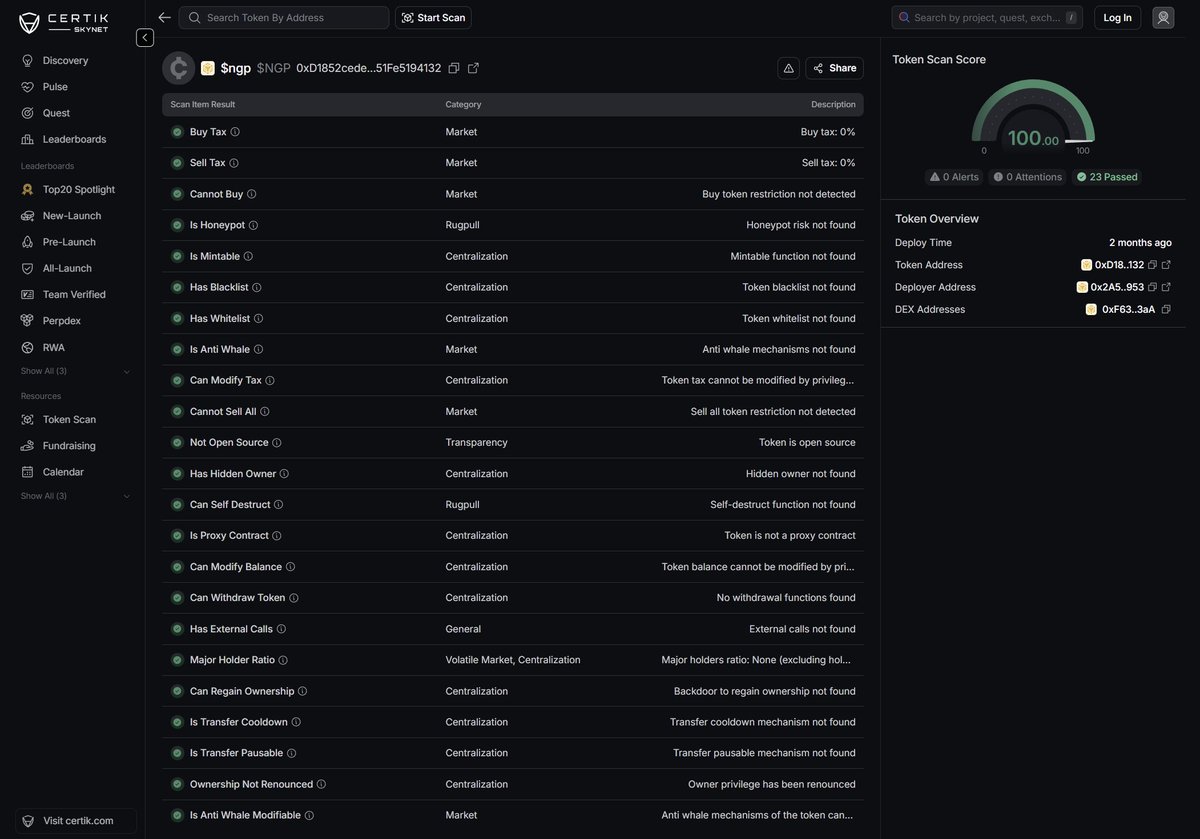Go back using the left arrow icon
The image size is (1200, 839).
pyautogui.click(x=164, y=17)
